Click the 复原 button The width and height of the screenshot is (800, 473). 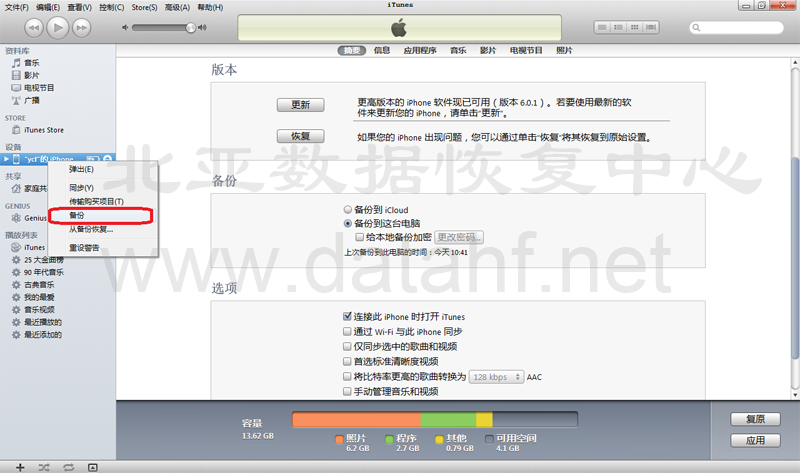[755, 419]
